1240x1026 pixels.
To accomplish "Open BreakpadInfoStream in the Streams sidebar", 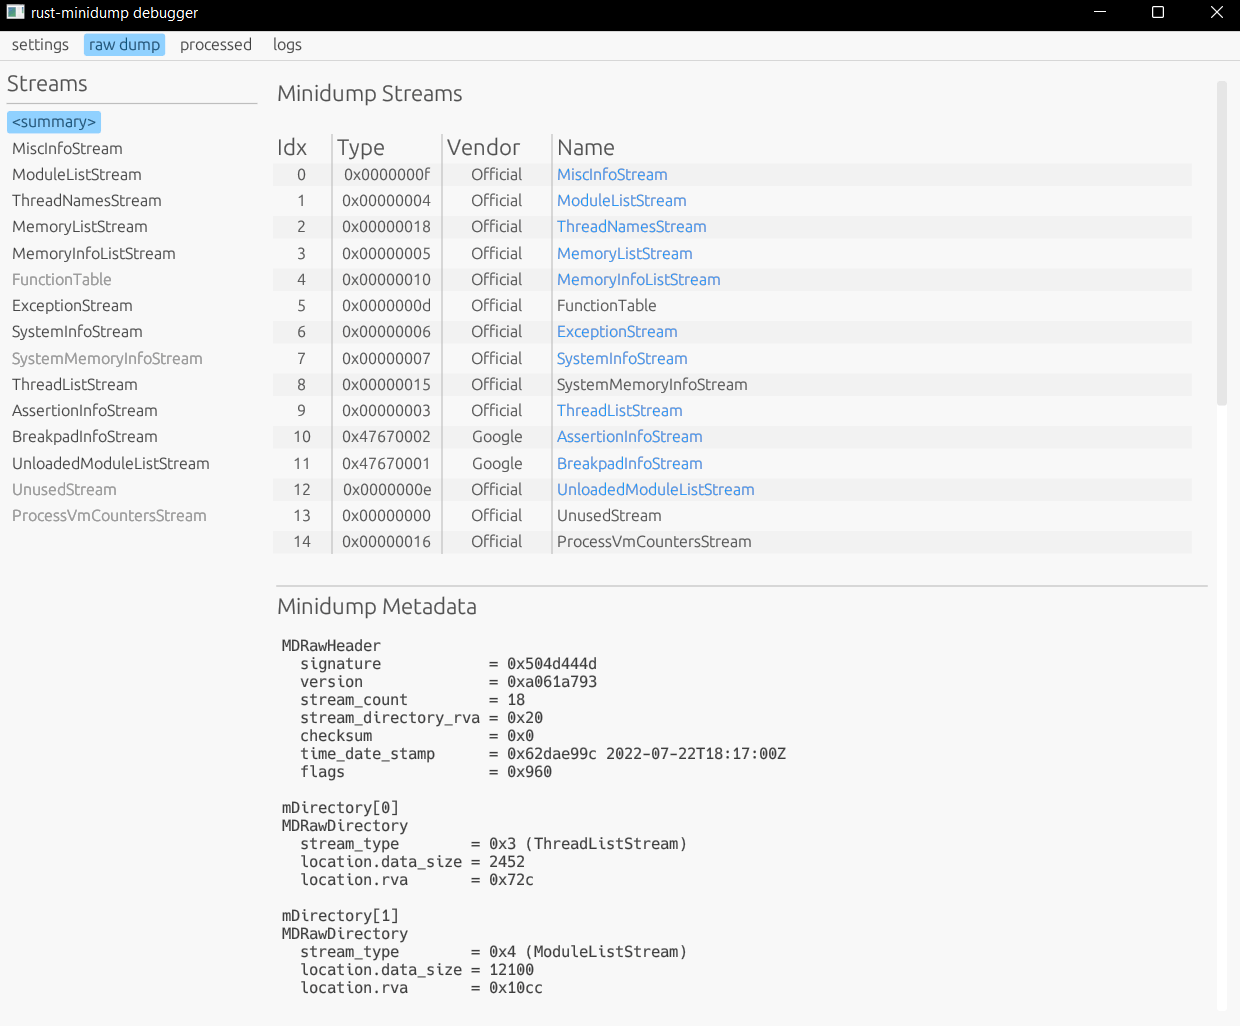I will pos(85,436).
